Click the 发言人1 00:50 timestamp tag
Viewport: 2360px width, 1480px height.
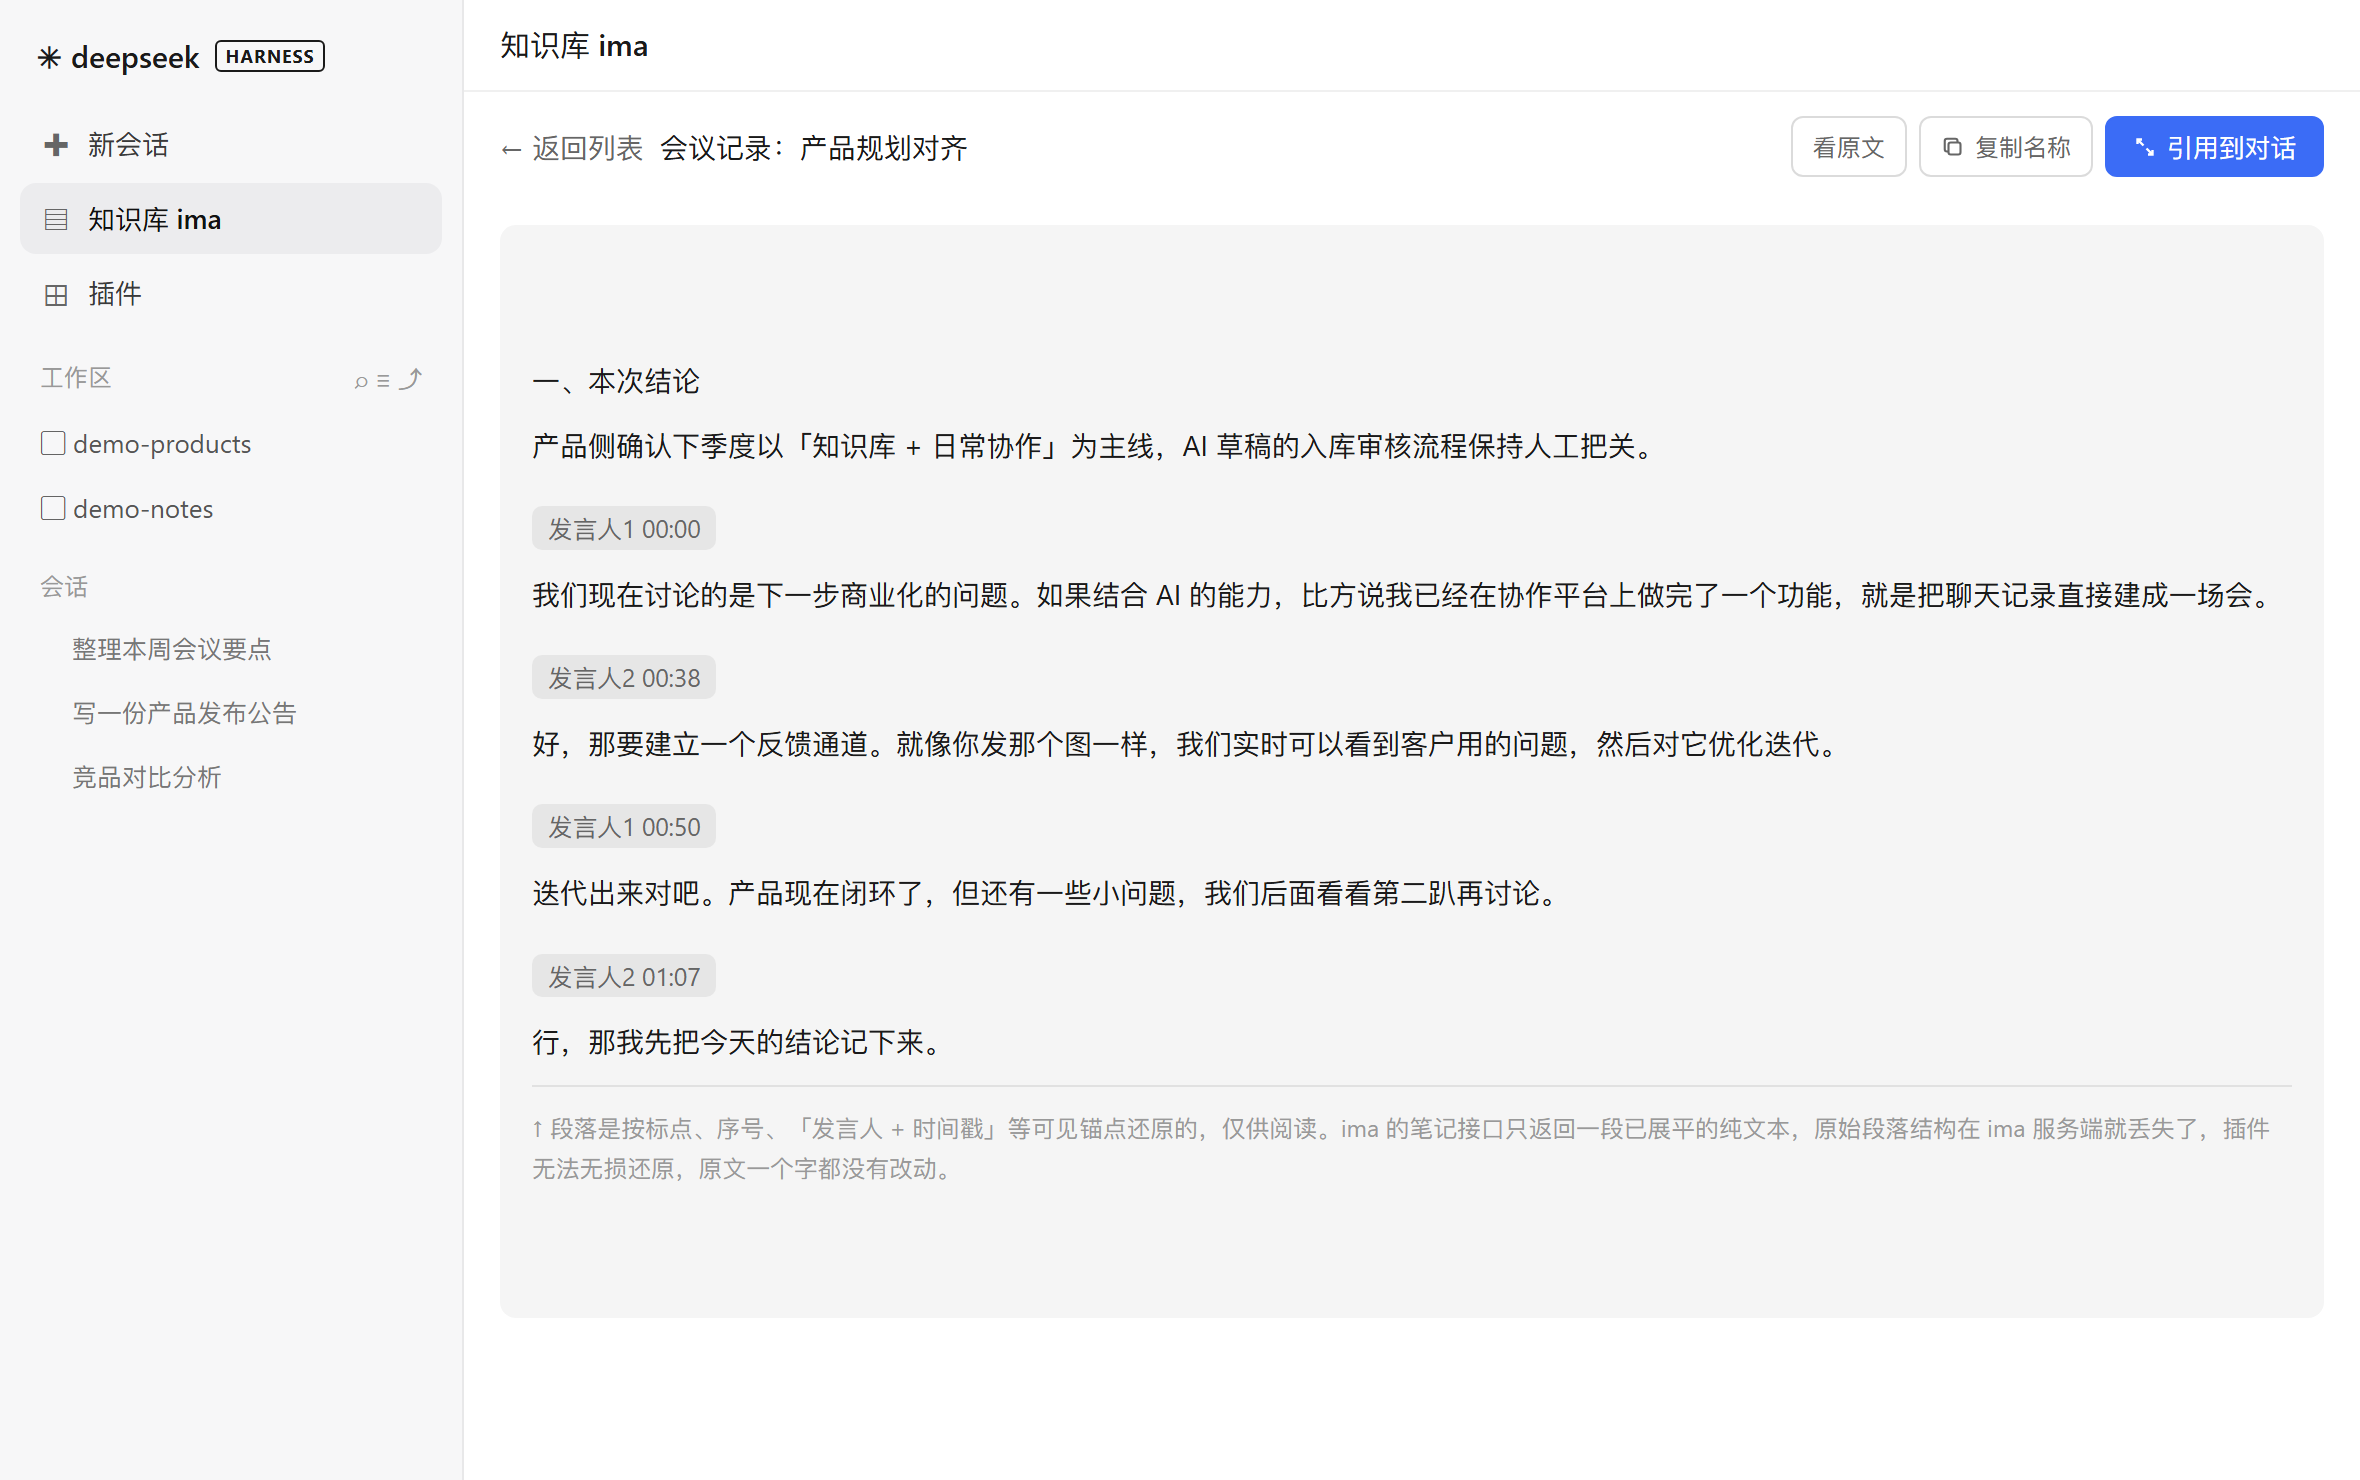coord(624,827)
